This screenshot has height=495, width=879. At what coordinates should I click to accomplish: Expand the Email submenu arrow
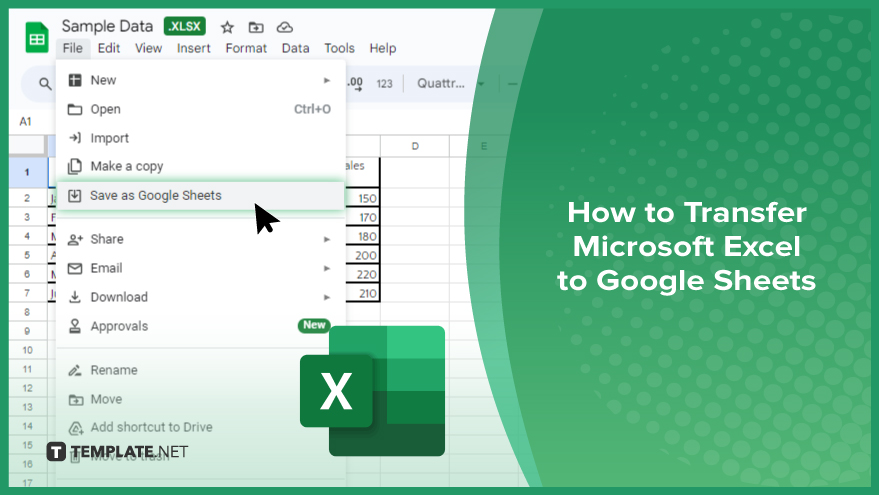coord(326,269)
